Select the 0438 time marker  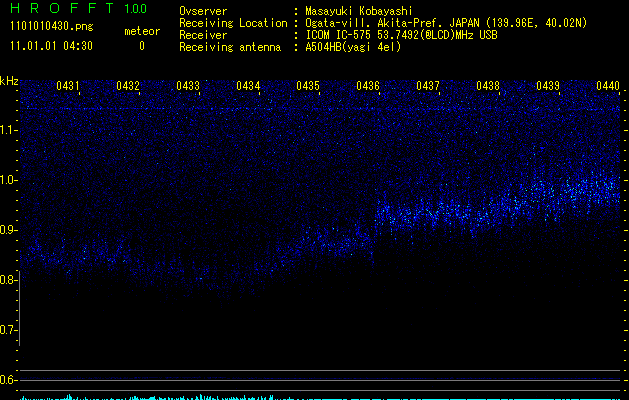click(x=488, y=87)
